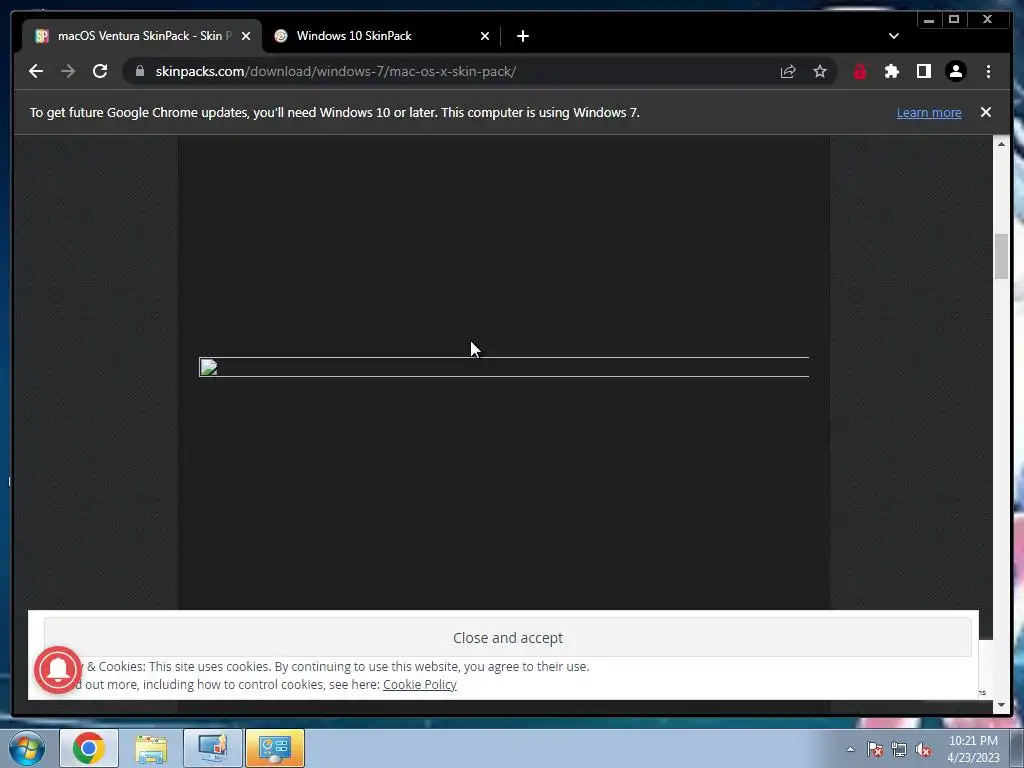Open the network tray icon
This screenshot has width=1024, height=768.
pos(899,749)
